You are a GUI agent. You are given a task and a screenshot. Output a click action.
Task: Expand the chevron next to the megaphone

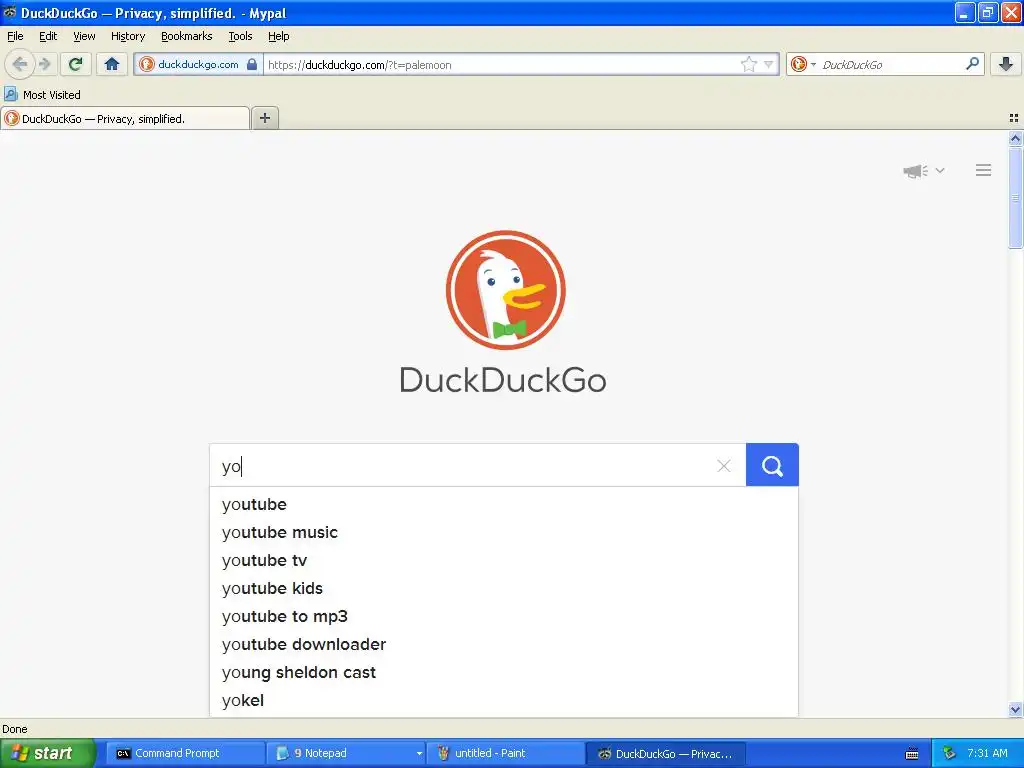click(x=940, y=170)
